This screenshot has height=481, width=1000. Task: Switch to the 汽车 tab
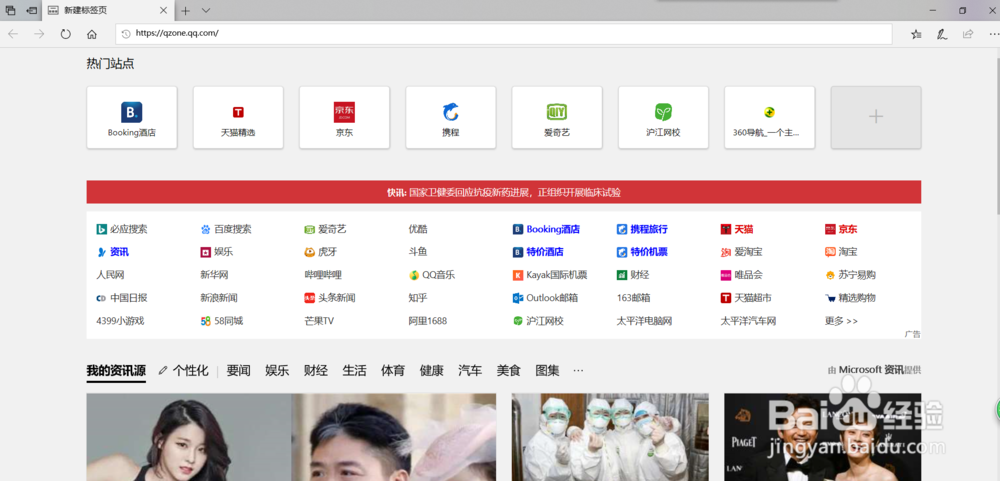click(x=470, y=371)
